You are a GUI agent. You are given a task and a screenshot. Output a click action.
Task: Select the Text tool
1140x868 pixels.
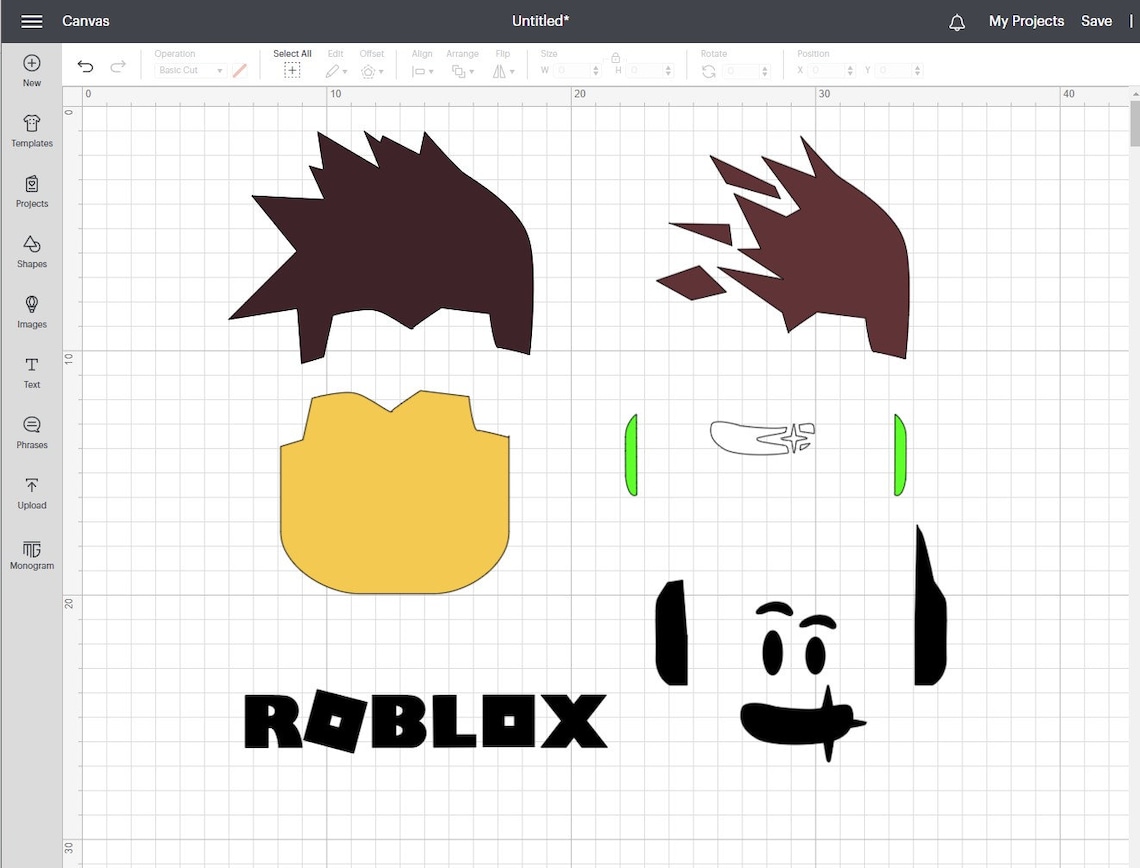pyautogui.click(x=31, y=373)
